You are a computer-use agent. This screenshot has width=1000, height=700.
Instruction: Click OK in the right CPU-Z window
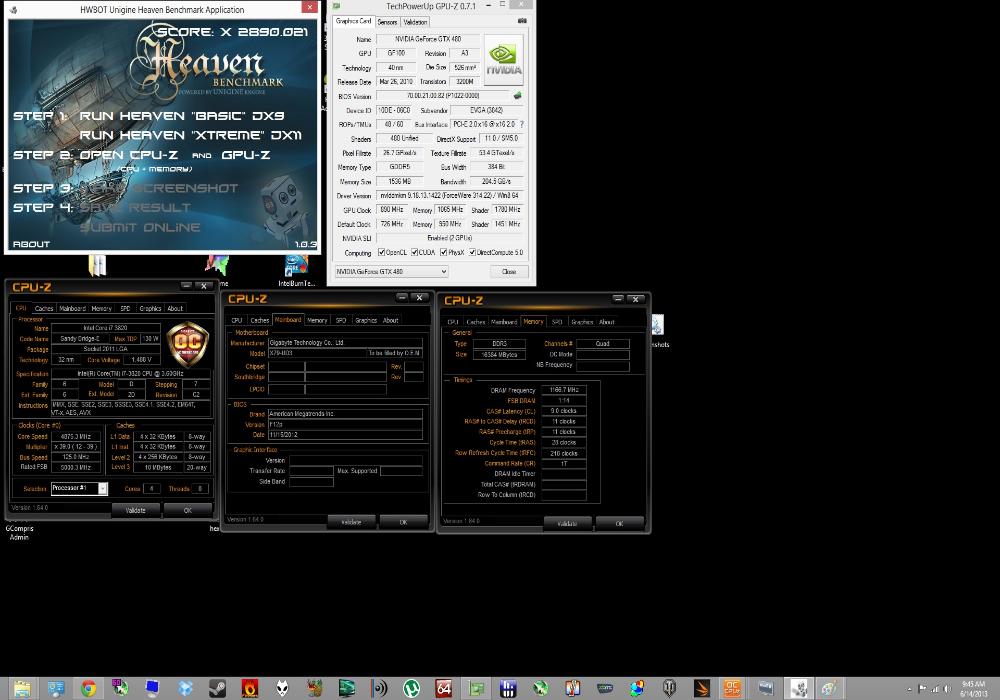click(619, 523)
